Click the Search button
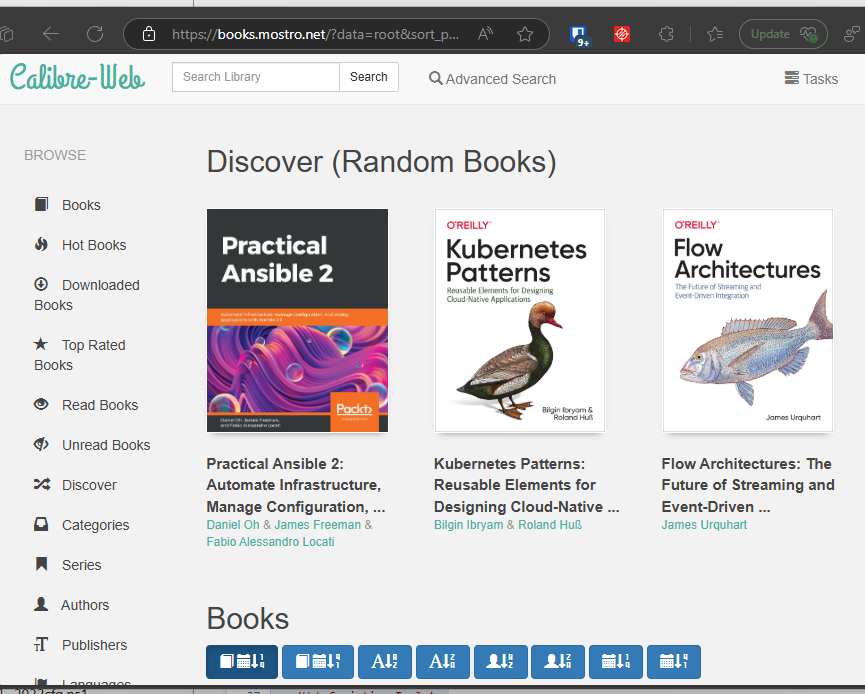The width and height of the screenshot is (865, 694). pyautogui.click(x=369, y=77)
